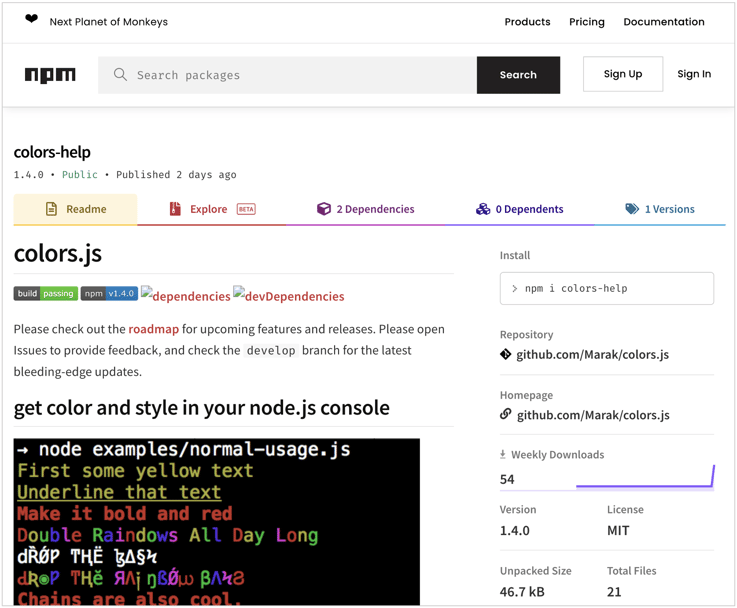
Task: Follow the roadmap link
Action: coord(153,329)
